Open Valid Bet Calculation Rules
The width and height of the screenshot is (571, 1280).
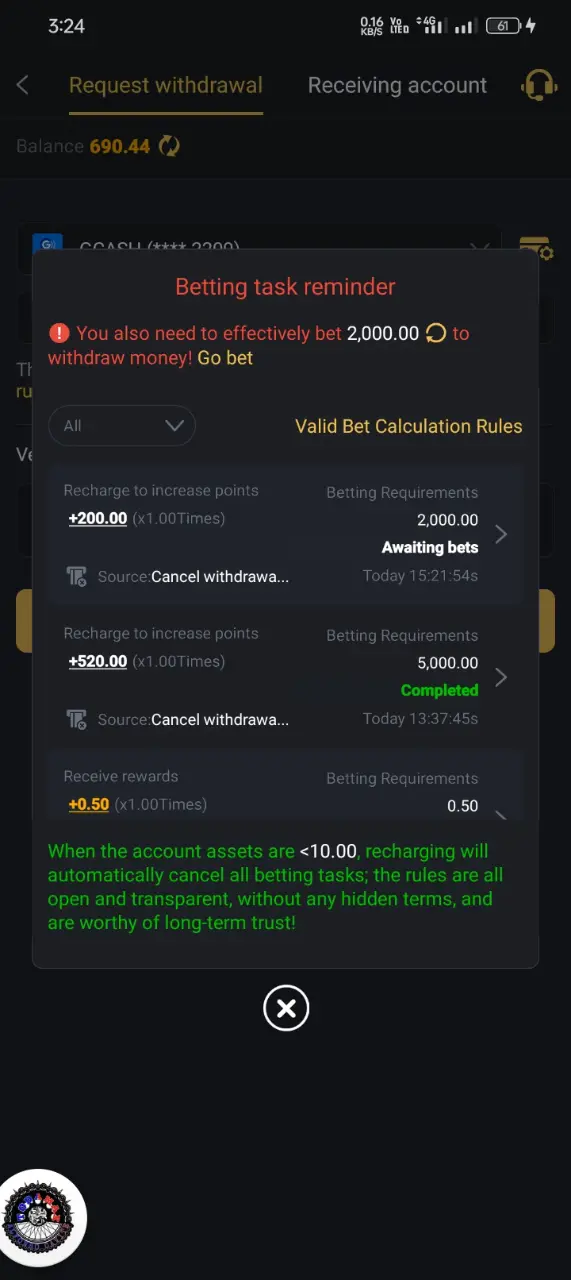[408, 426]
